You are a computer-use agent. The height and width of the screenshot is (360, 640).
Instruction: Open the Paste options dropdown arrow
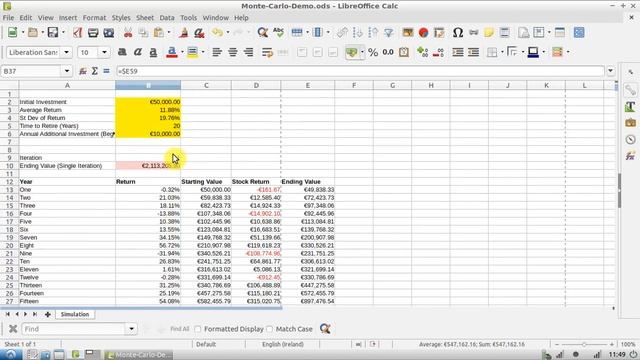169,33
